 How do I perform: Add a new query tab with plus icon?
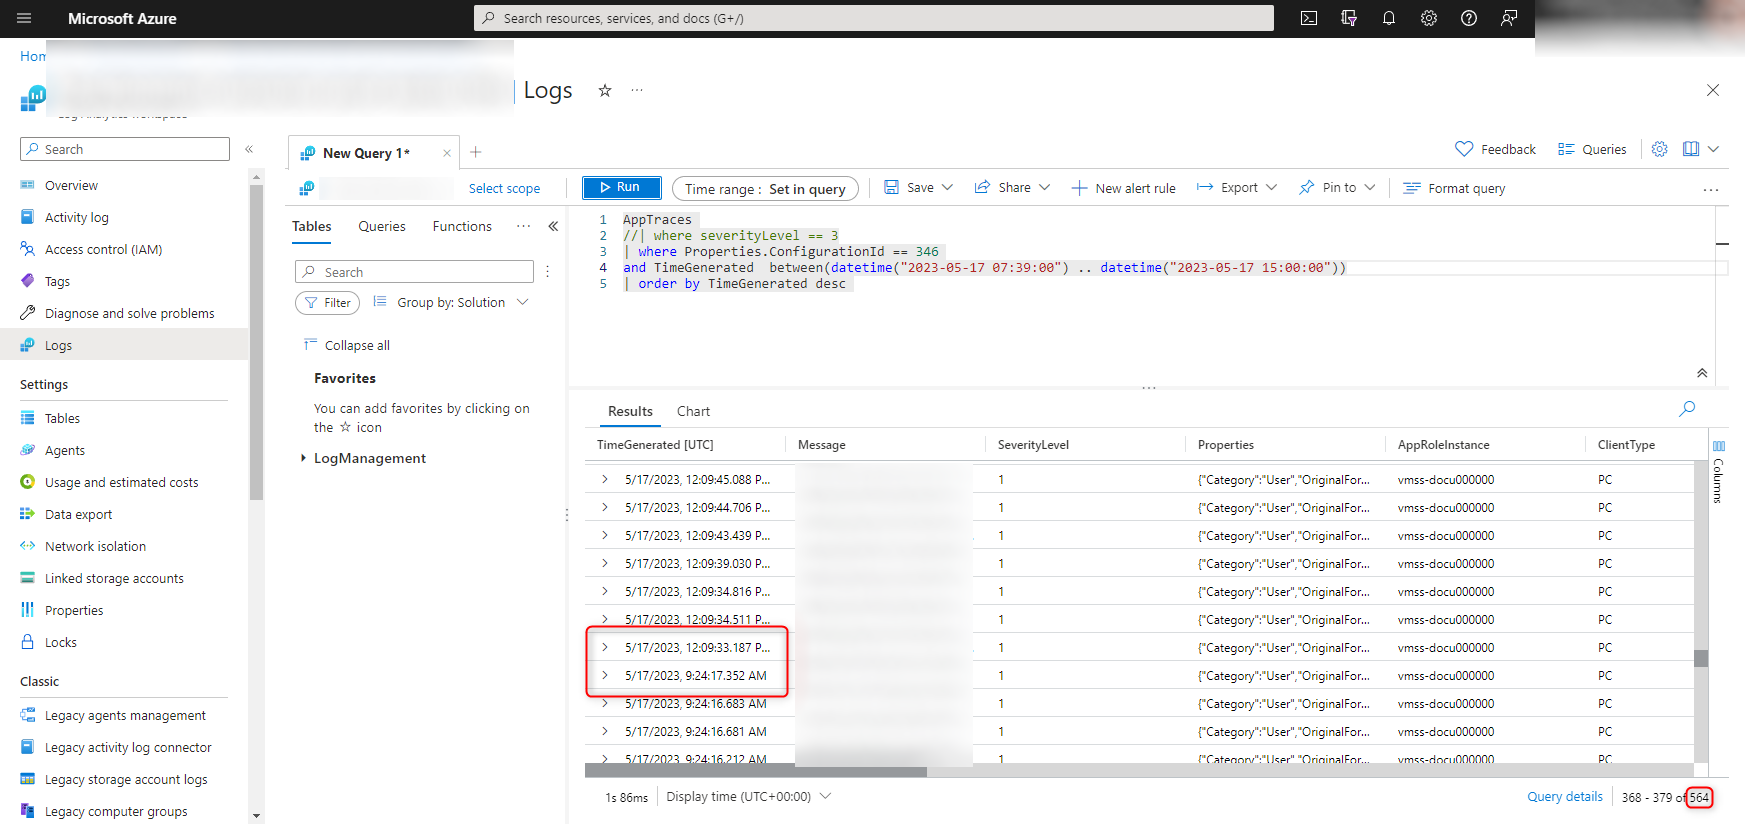click(x=476, y=152)
